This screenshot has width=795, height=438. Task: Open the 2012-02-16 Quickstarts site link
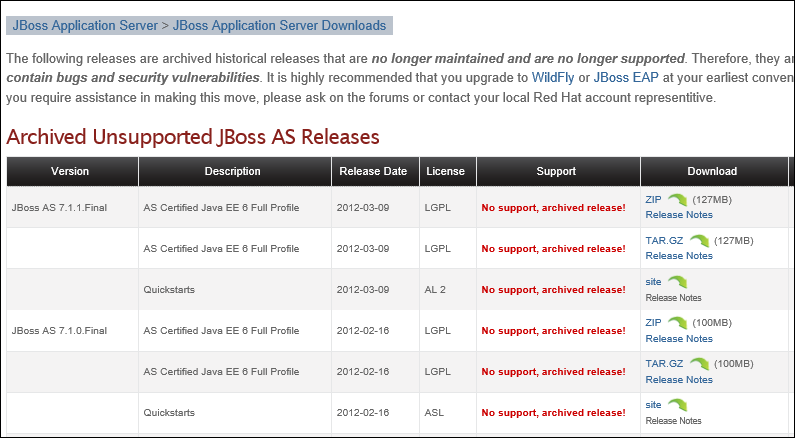[653, 405]
